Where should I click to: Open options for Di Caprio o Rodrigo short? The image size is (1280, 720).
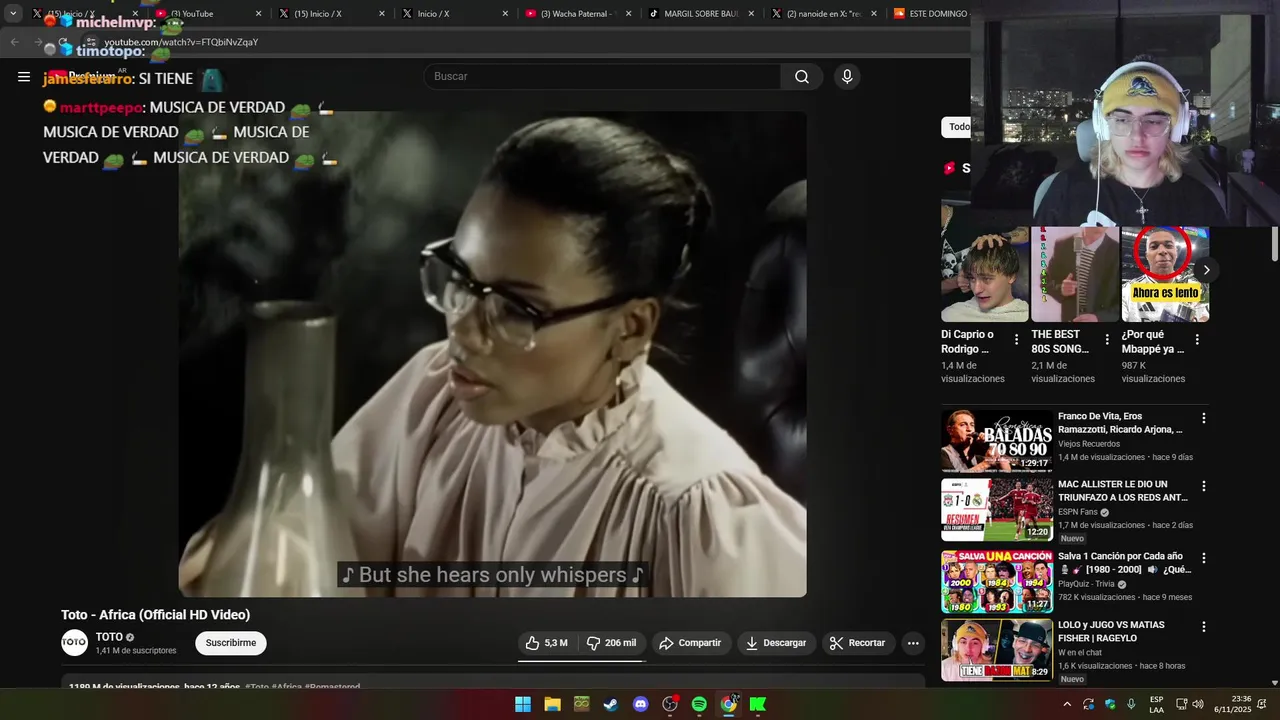click(x=1017, y=340)
